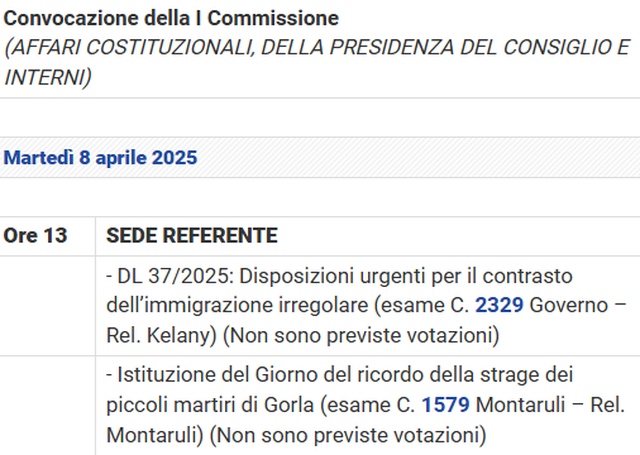Open bill C. 1579 link
Screen dimensions: 640x455
point(447,405)
